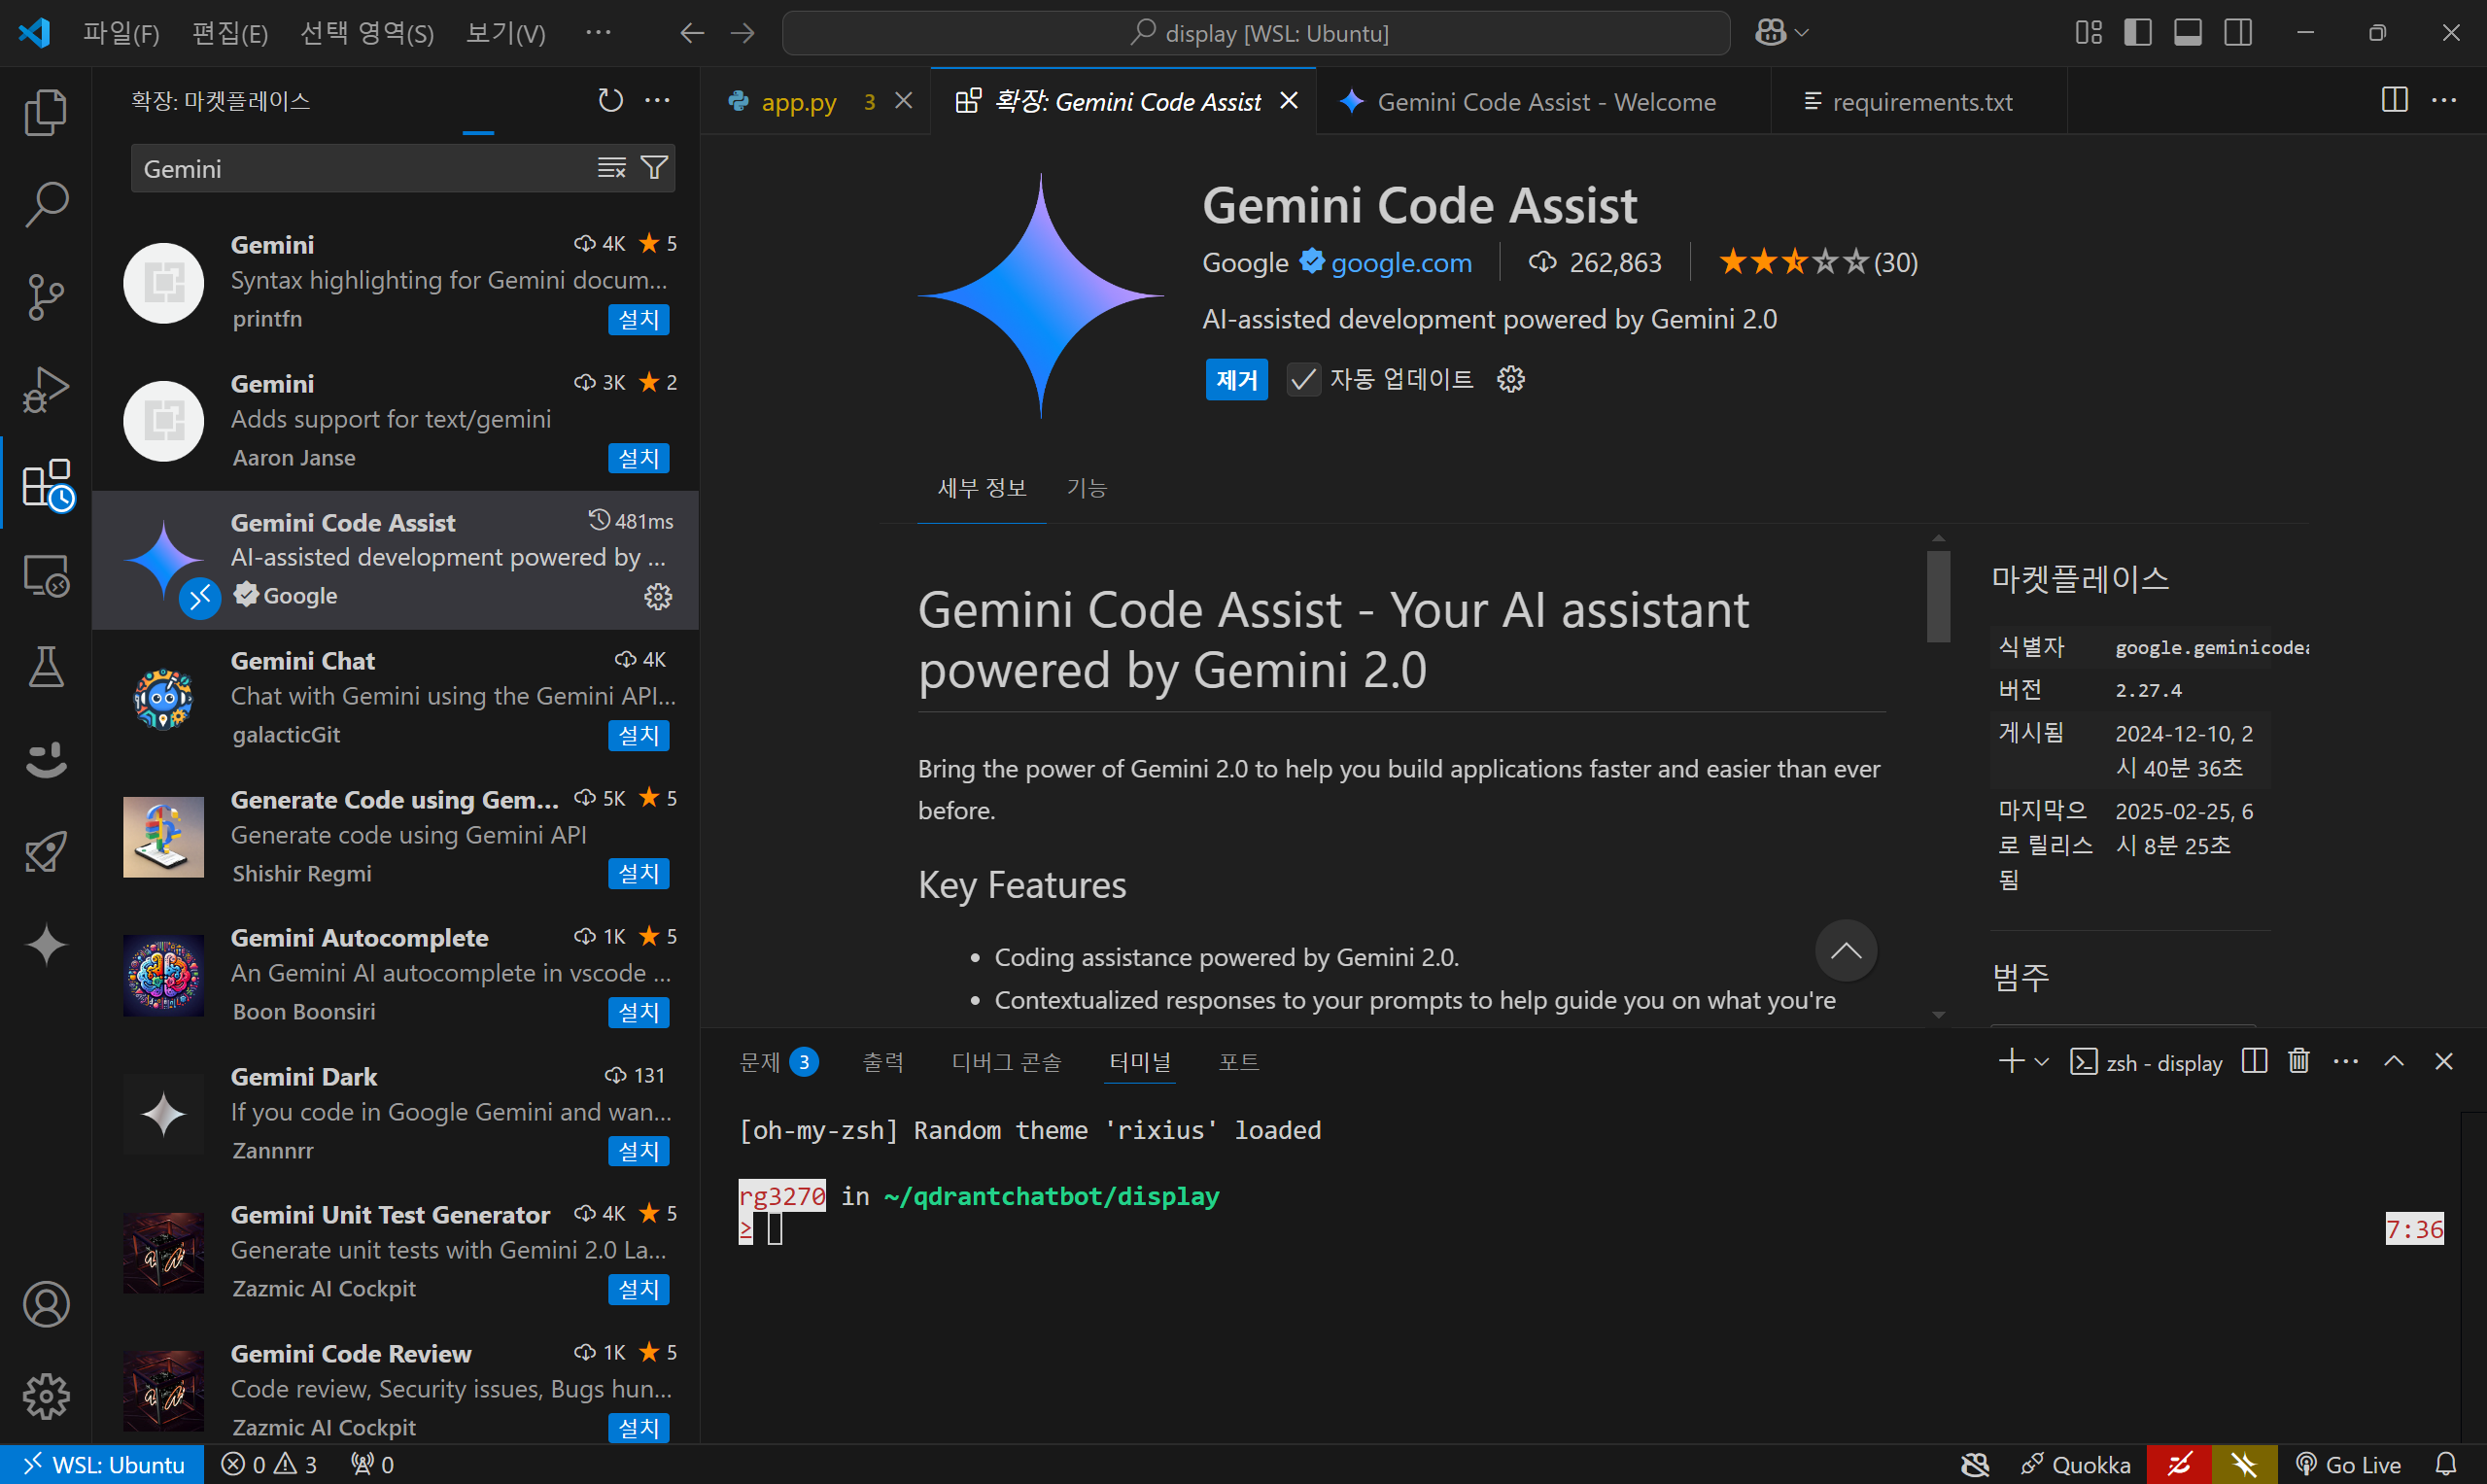Image resolution: width=2487 pixels, height=1484 pixels.
Task: Open Remote Explorer view
Action: (46, 575)
